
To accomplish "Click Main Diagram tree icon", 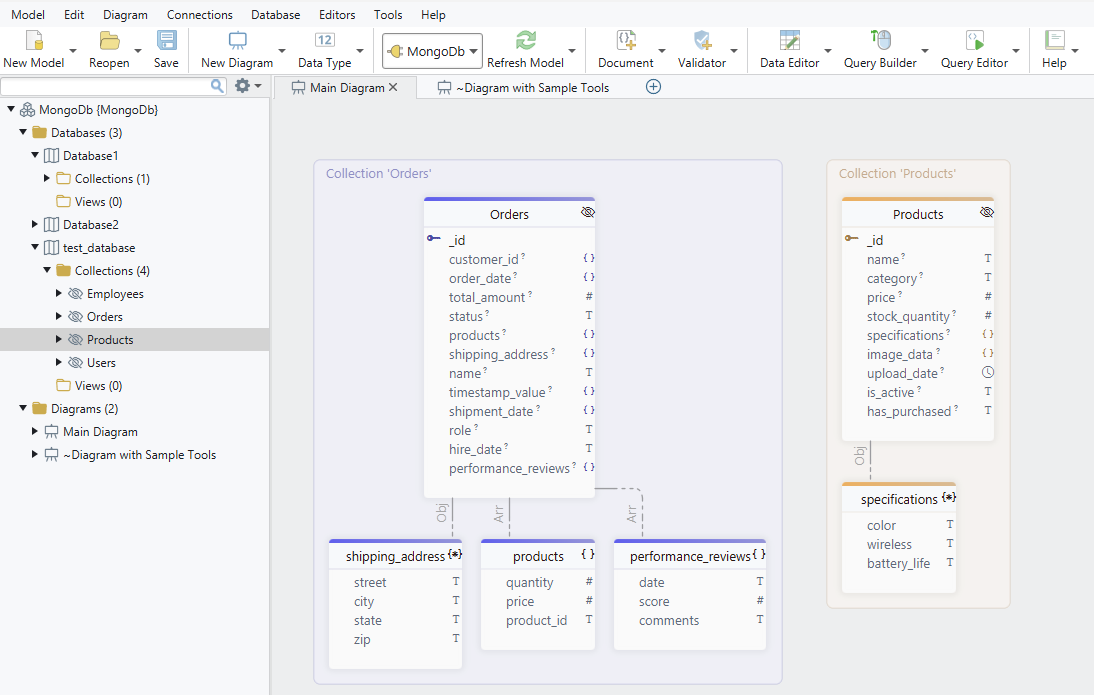I will click(51, 432).
